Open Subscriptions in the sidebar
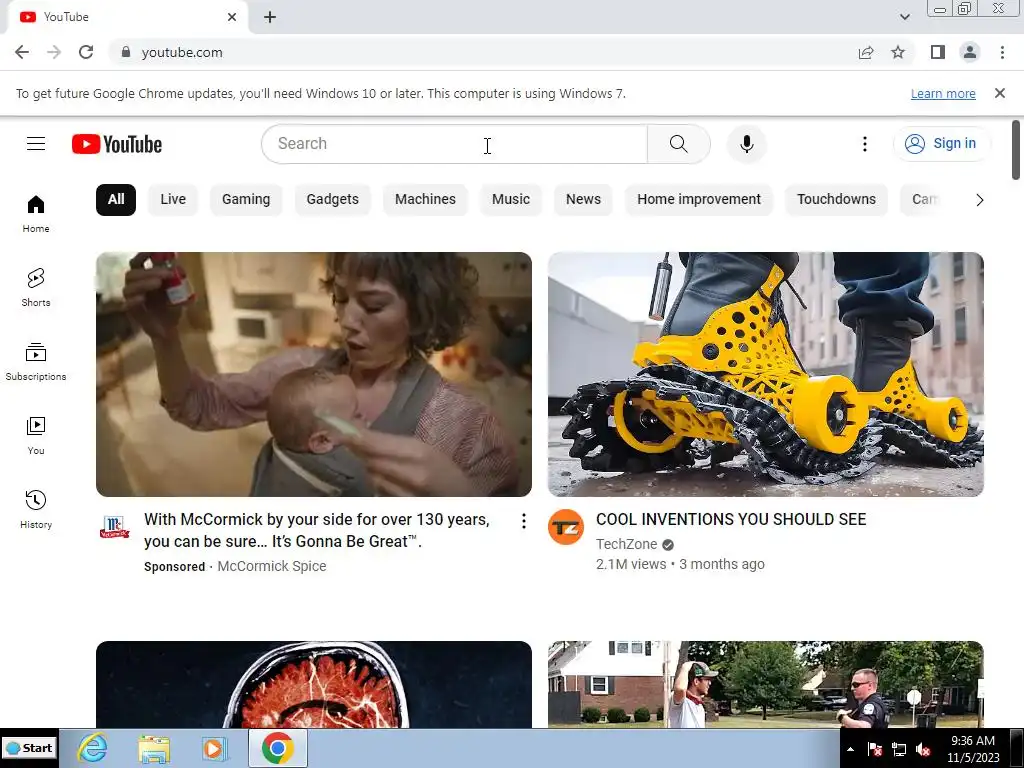Screen dimensions: 1024x768 click(x=36, y=362)
